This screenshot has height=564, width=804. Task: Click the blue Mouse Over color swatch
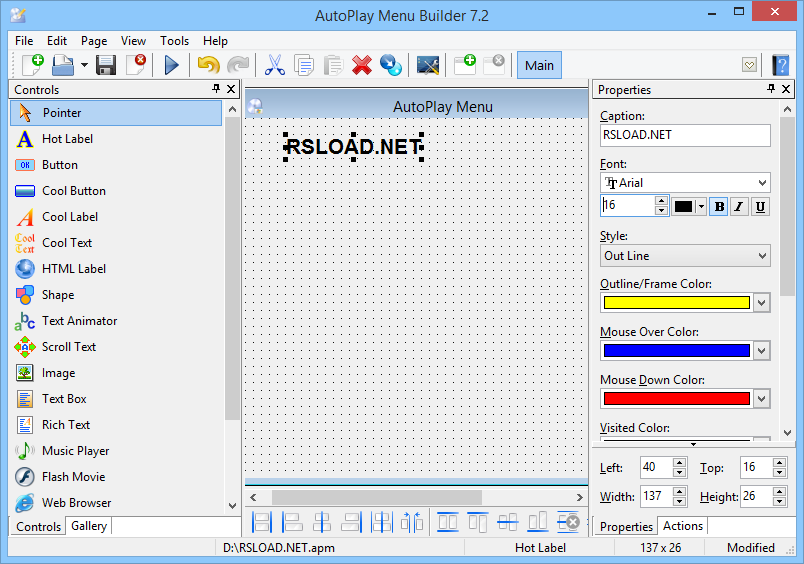coord(677,351)
